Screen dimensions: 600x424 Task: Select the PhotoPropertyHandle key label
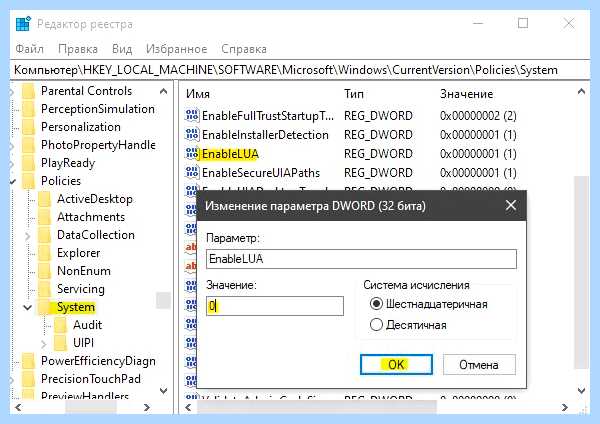pos(98,145)
